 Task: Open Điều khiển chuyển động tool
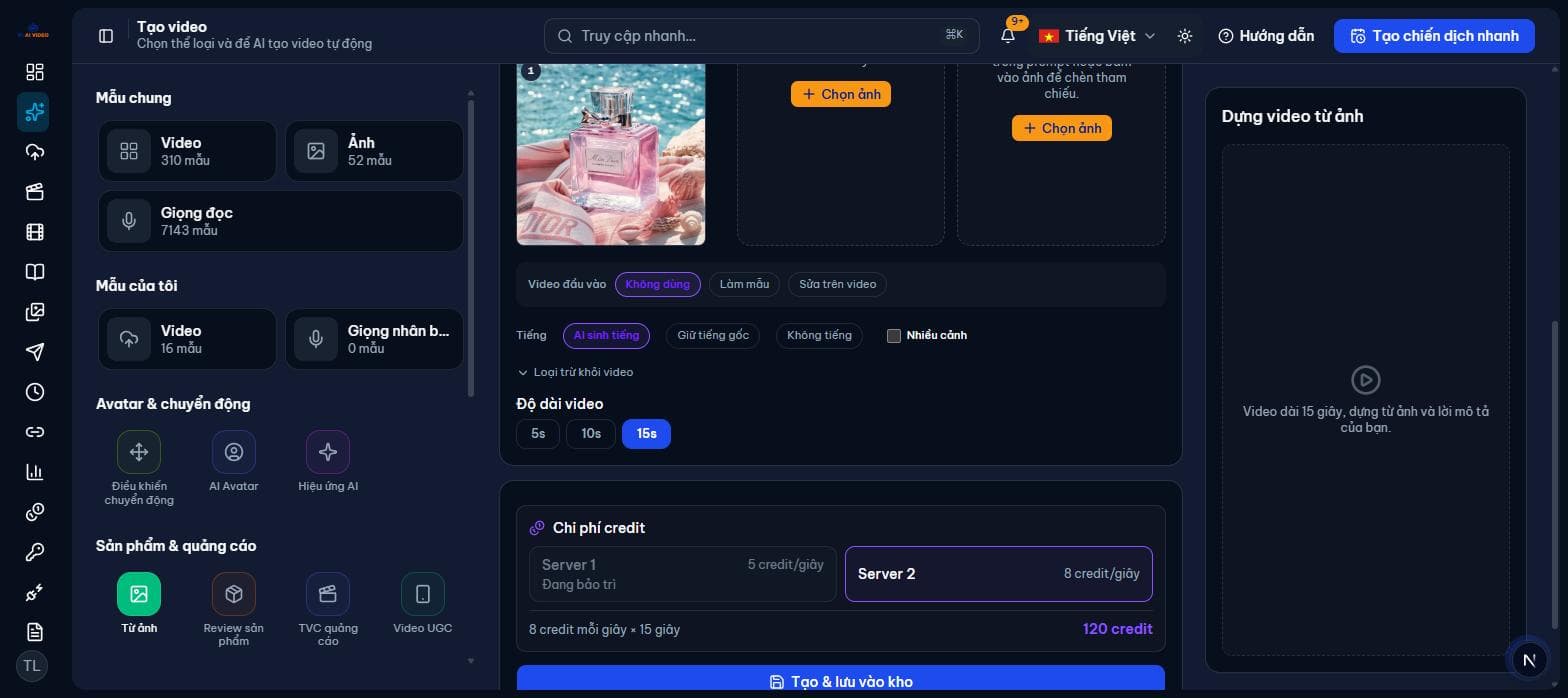(x=139, y=469)
